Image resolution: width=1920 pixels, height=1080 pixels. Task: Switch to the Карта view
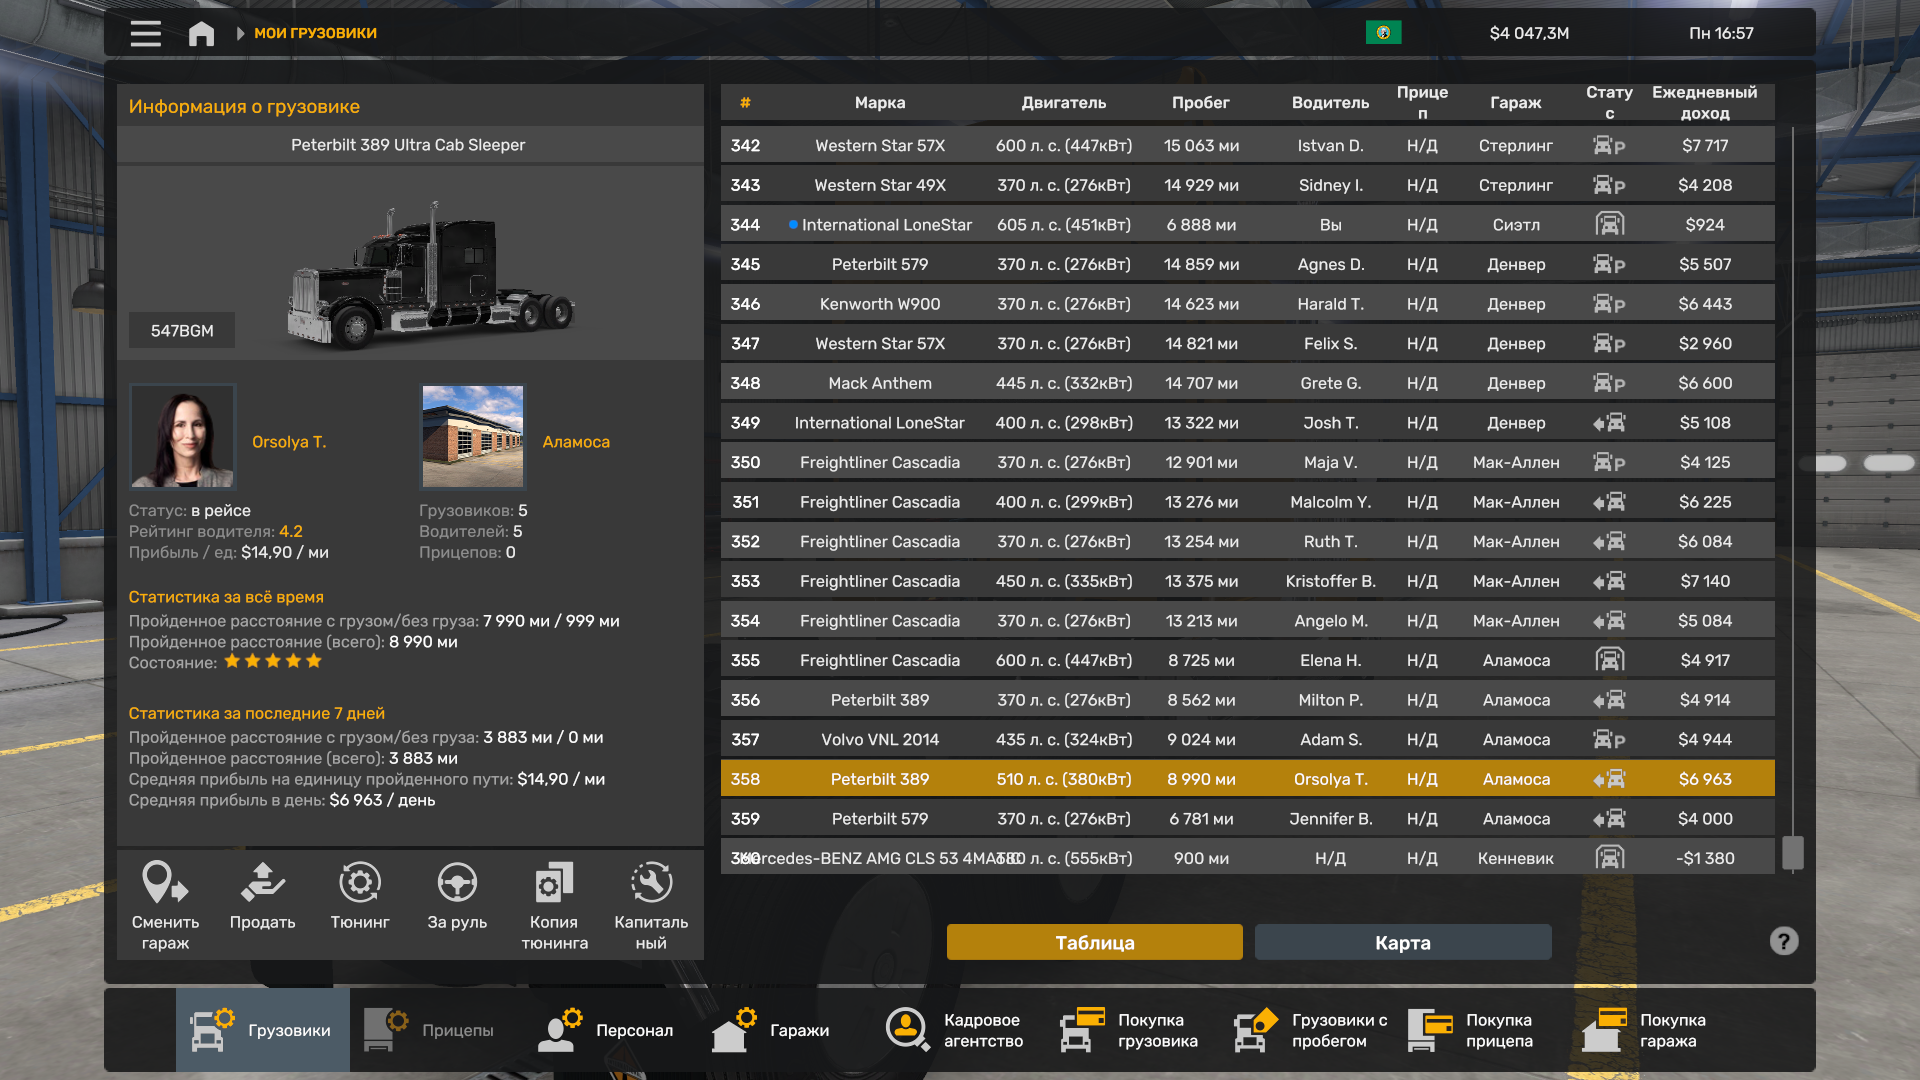tap(1402, 942)
